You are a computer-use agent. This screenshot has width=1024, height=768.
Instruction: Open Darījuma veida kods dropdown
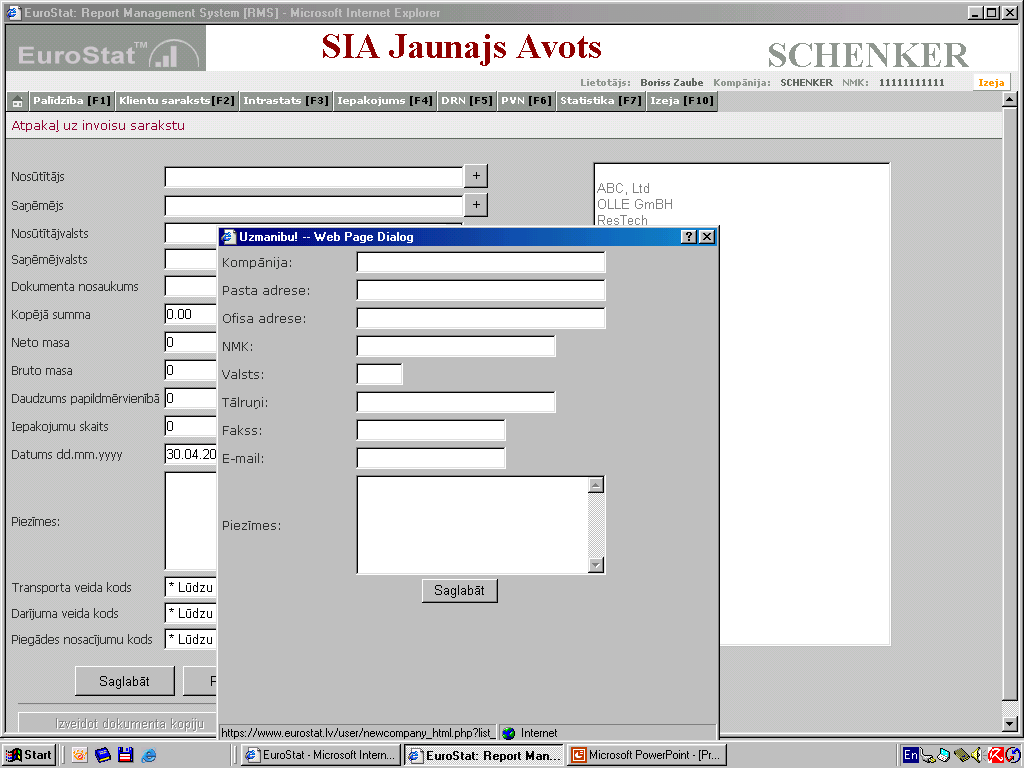[x=191, y=613]
